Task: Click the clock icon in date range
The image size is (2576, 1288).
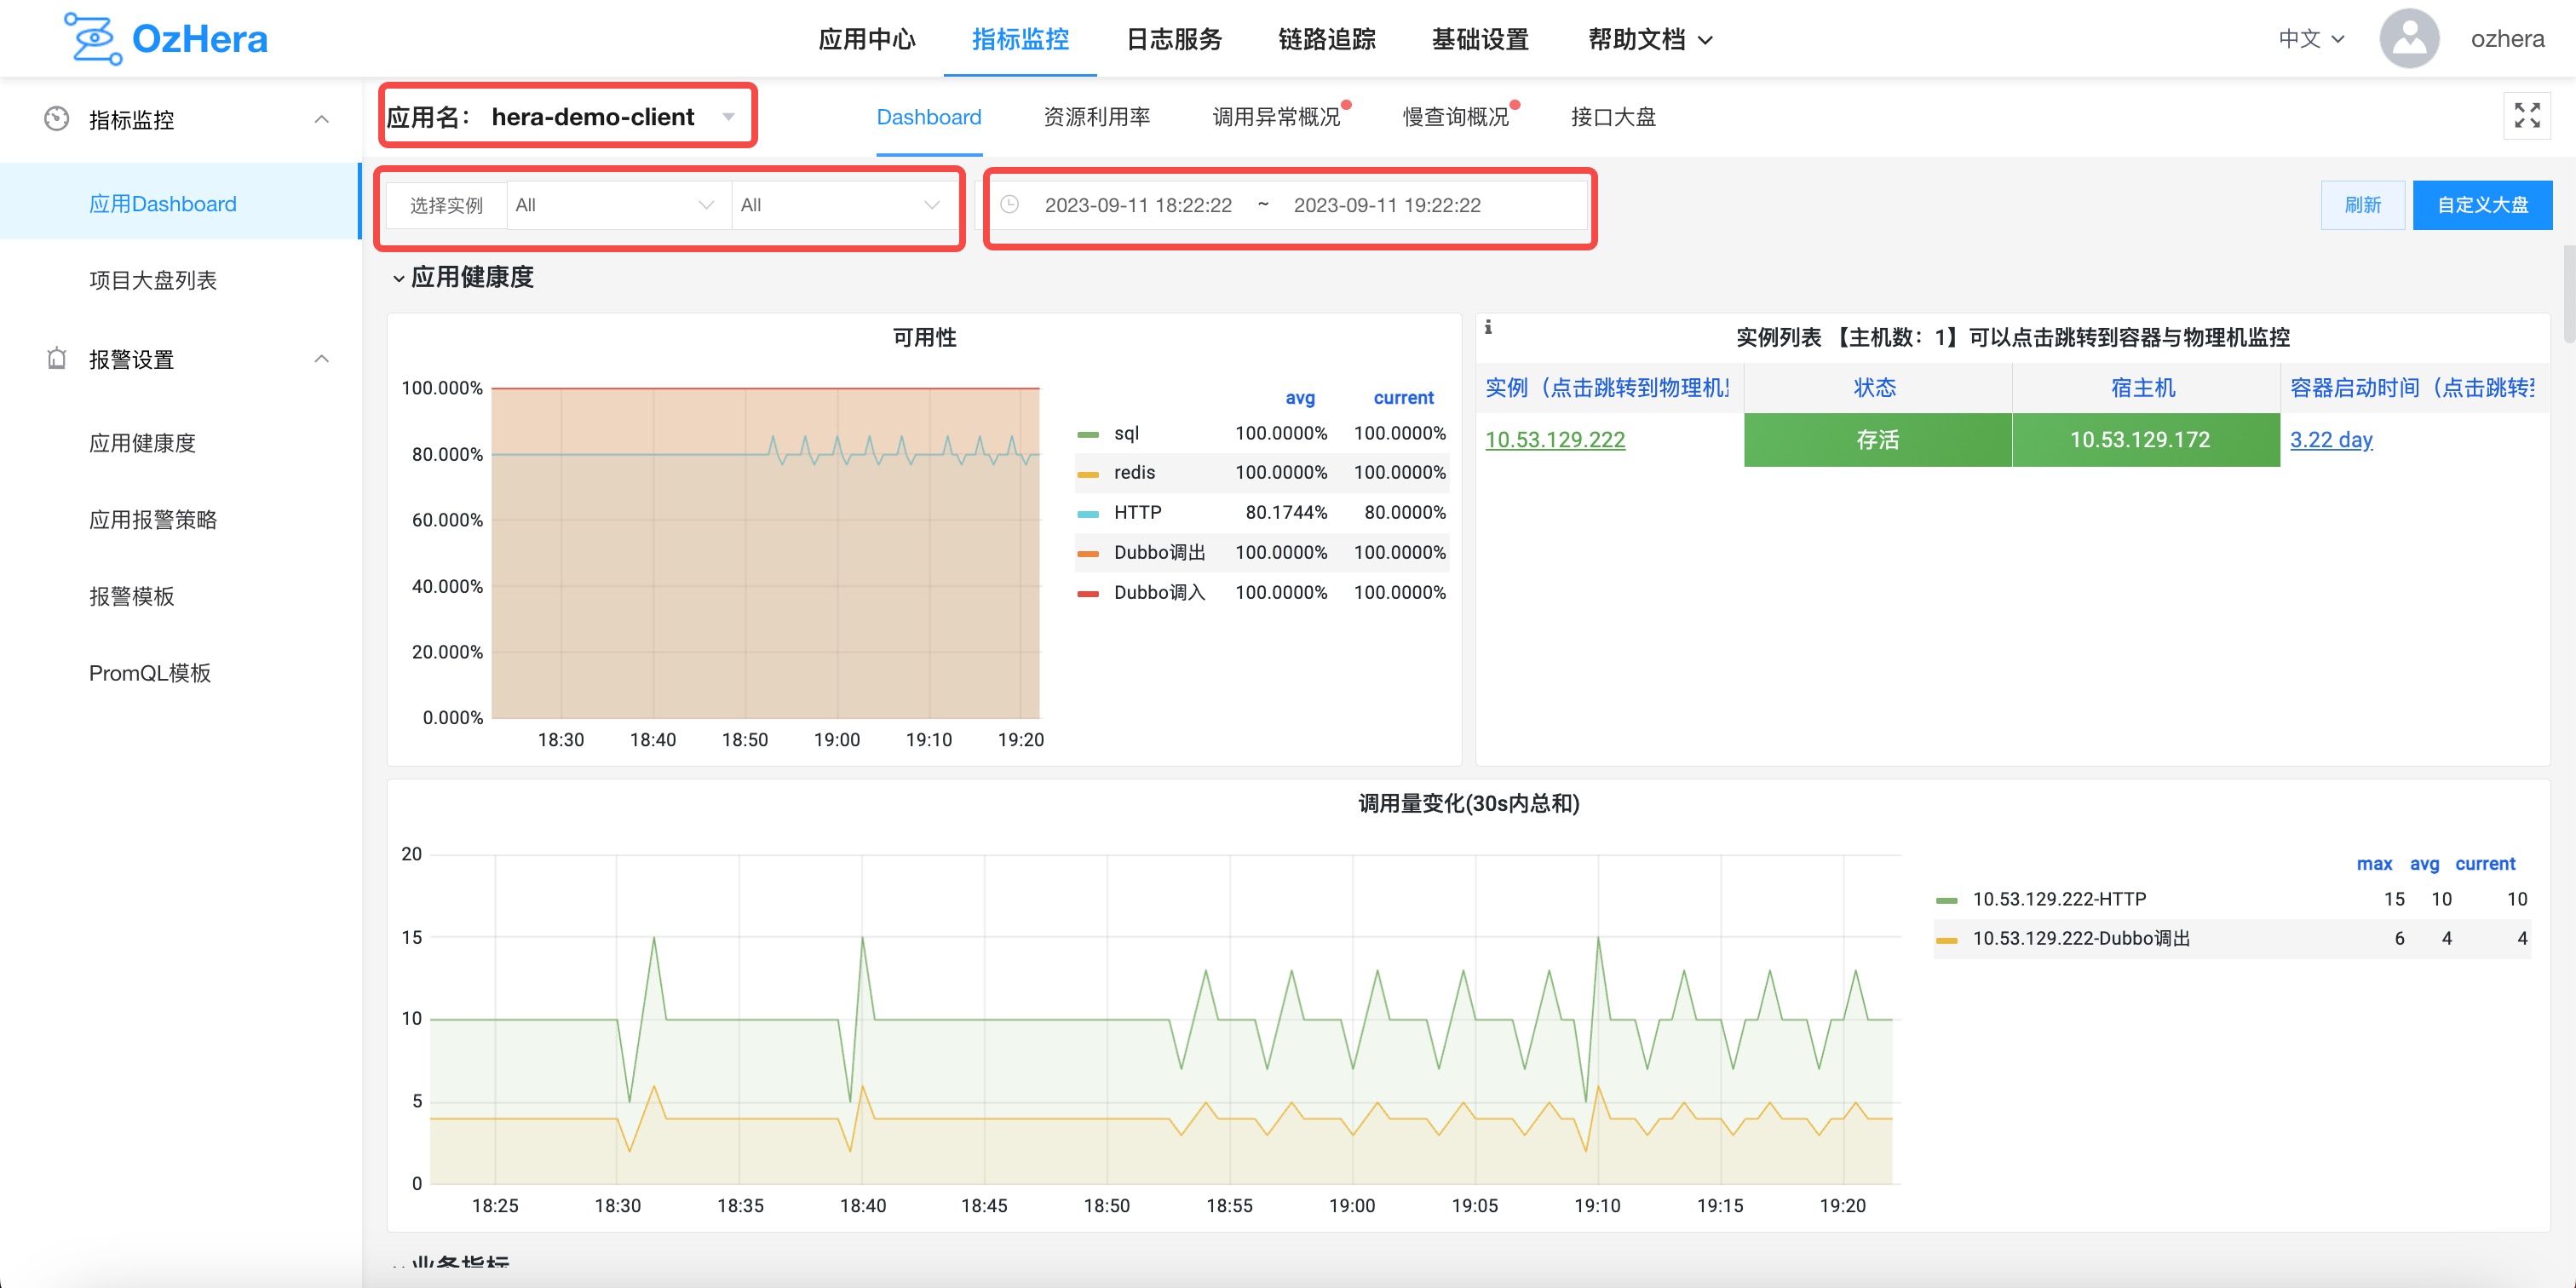Action: tap(1010, 205)
